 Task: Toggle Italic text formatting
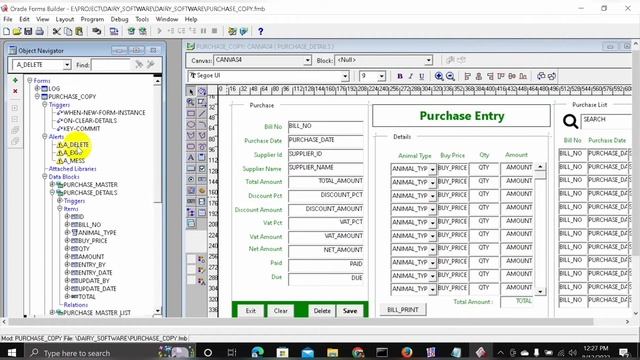point(411,76)
